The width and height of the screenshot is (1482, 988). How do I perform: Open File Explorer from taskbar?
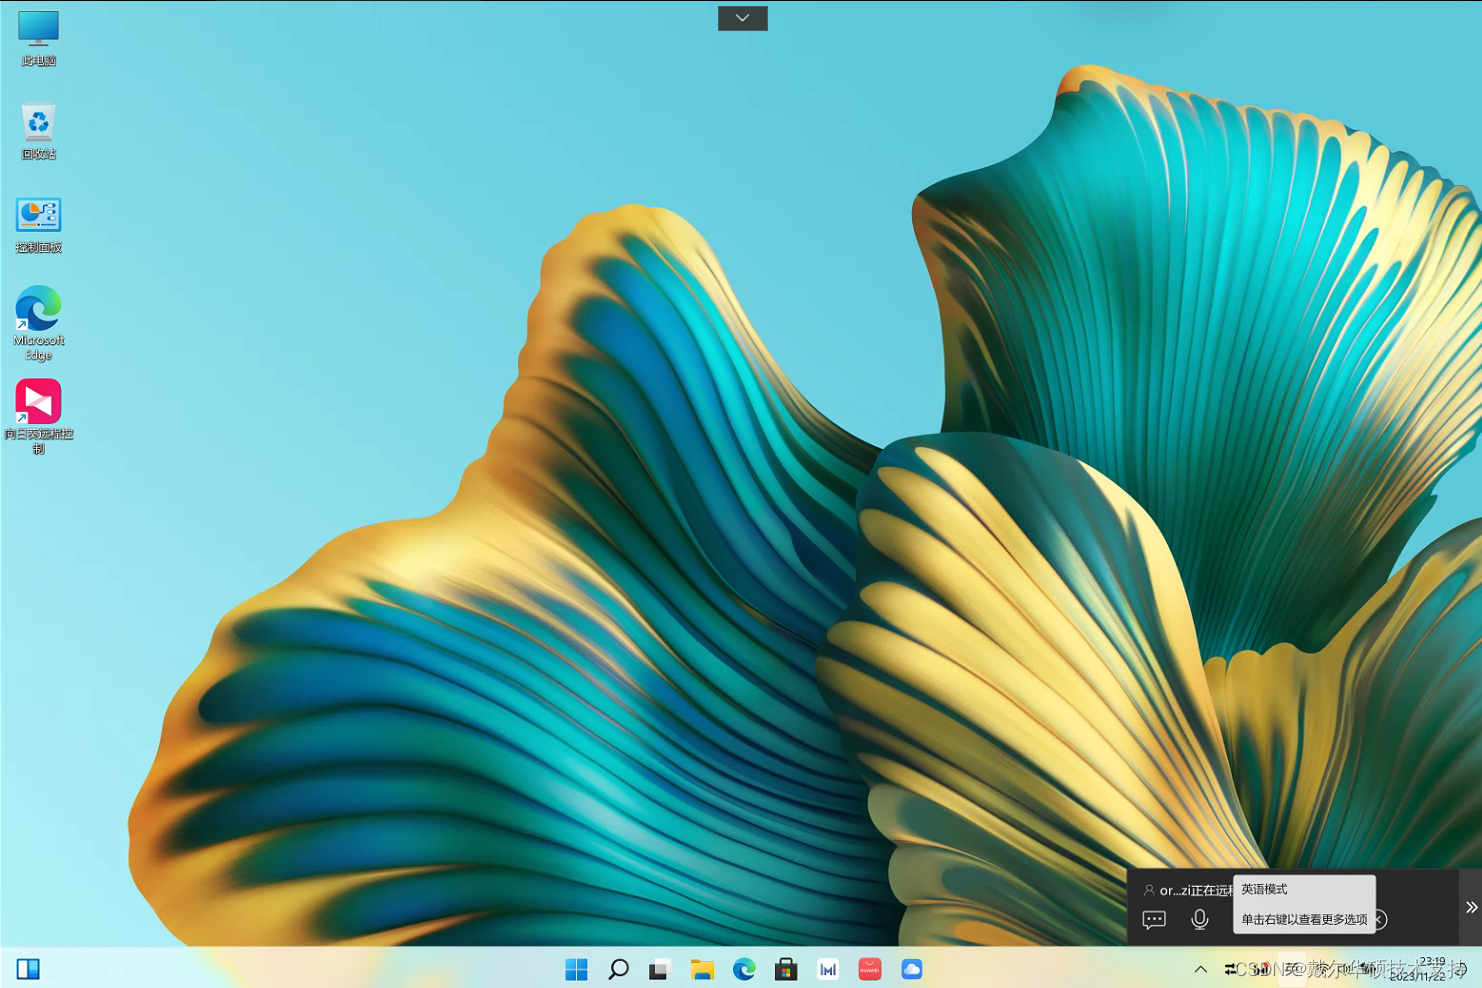(x=701, y=969)
